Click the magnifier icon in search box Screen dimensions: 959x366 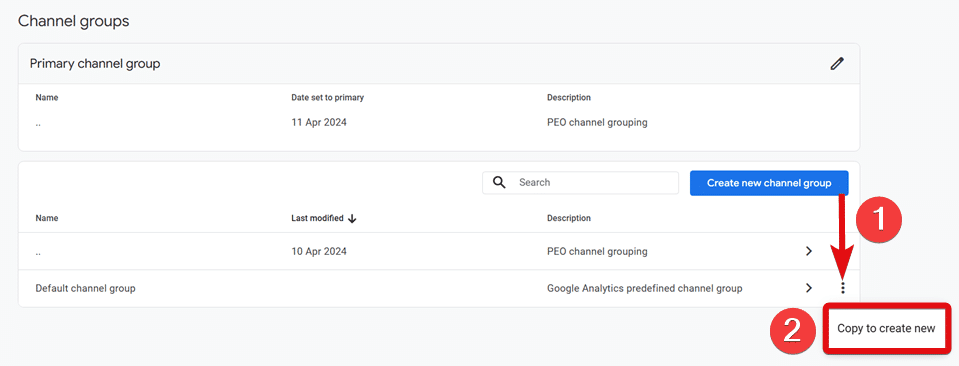point(500,182)
